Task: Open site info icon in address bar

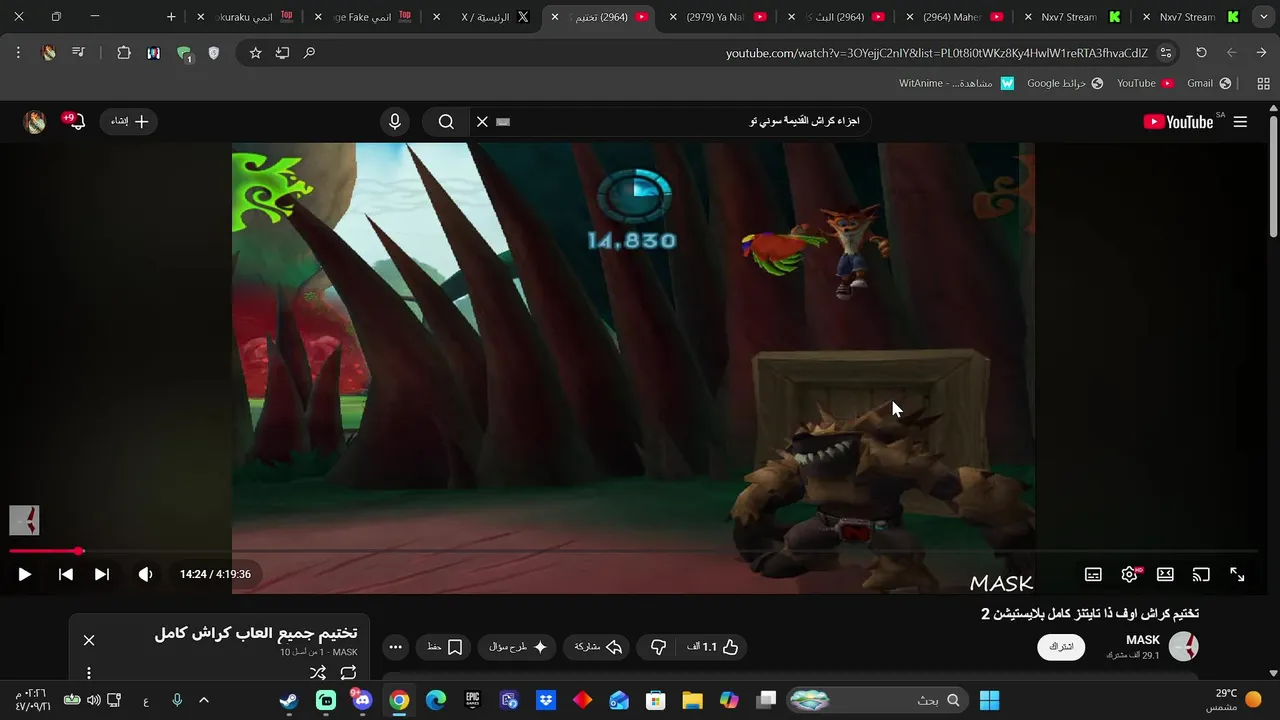Action: [x=1165, y=53]
